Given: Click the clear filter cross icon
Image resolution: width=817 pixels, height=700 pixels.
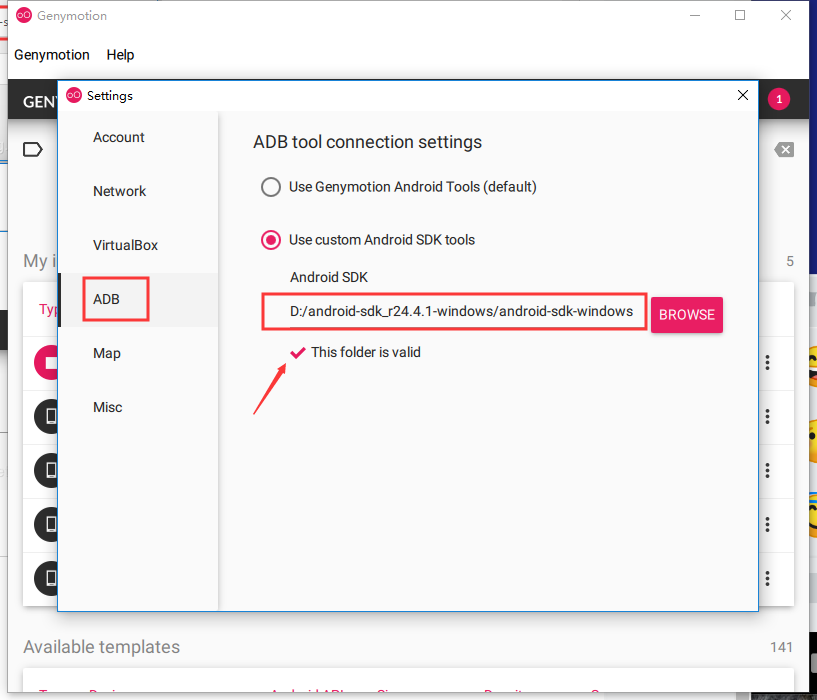Looking at the screenshot, I should tap(786, 149).
